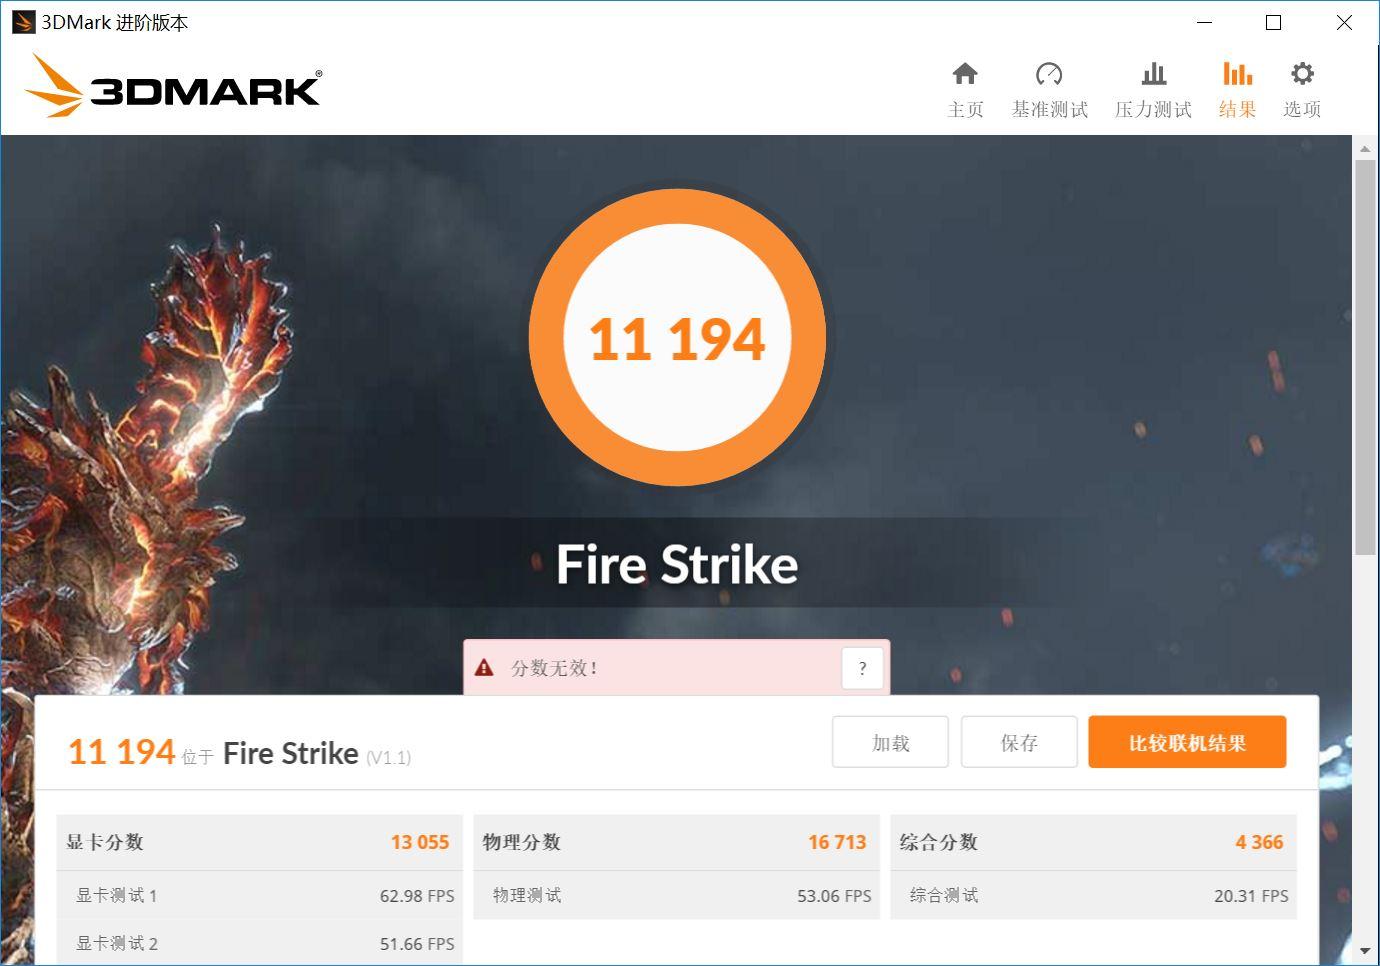Open 选项 gear settings icon

tap(1302, 74)
